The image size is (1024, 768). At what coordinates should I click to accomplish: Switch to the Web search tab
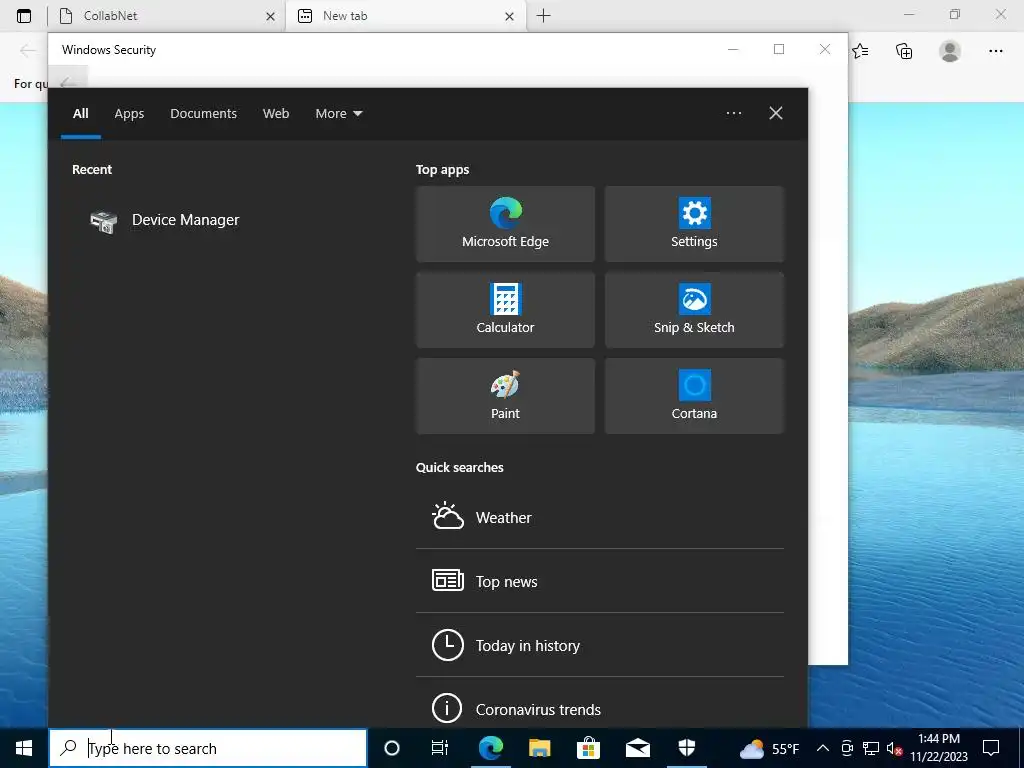pyautogui.click(x=276, y=114)
